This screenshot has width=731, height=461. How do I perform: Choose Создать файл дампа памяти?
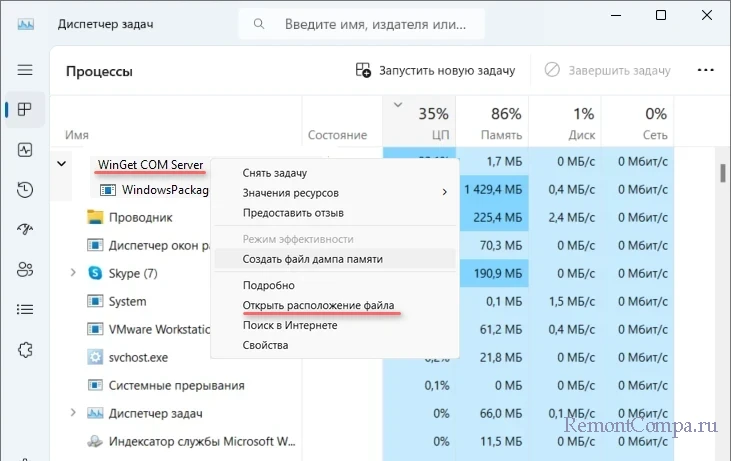(335, 259)
